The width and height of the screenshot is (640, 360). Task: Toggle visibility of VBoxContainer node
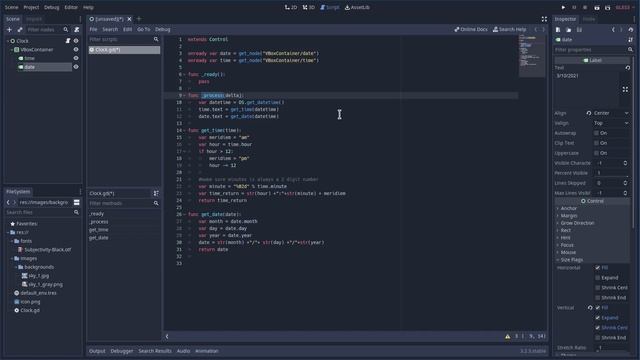(76, 49)
